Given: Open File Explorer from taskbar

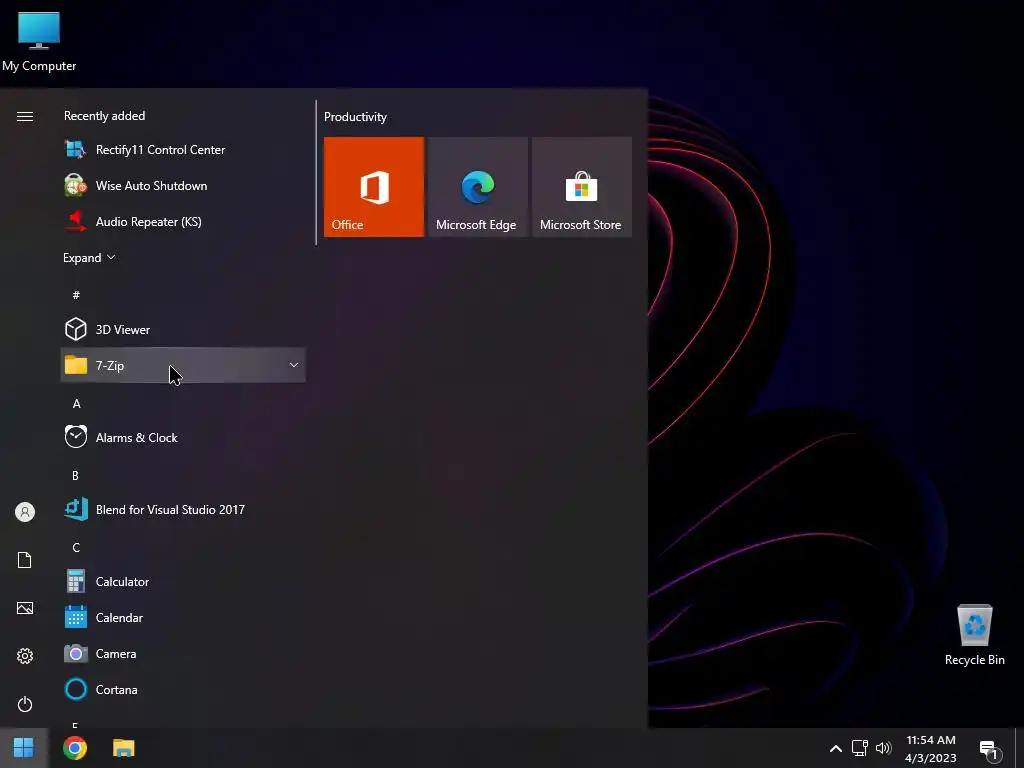Looking at the screenshot, I should [123, 748].
